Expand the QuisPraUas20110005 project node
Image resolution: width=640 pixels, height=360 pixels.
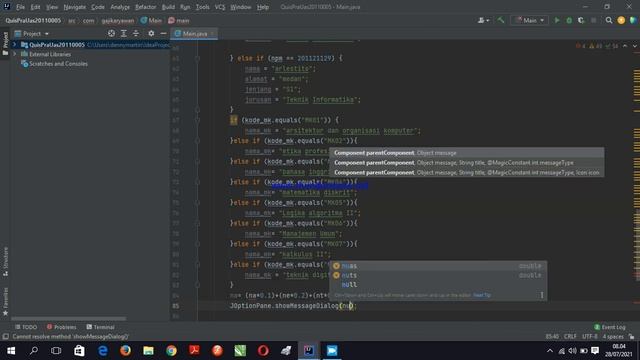(x=15, y=44)
